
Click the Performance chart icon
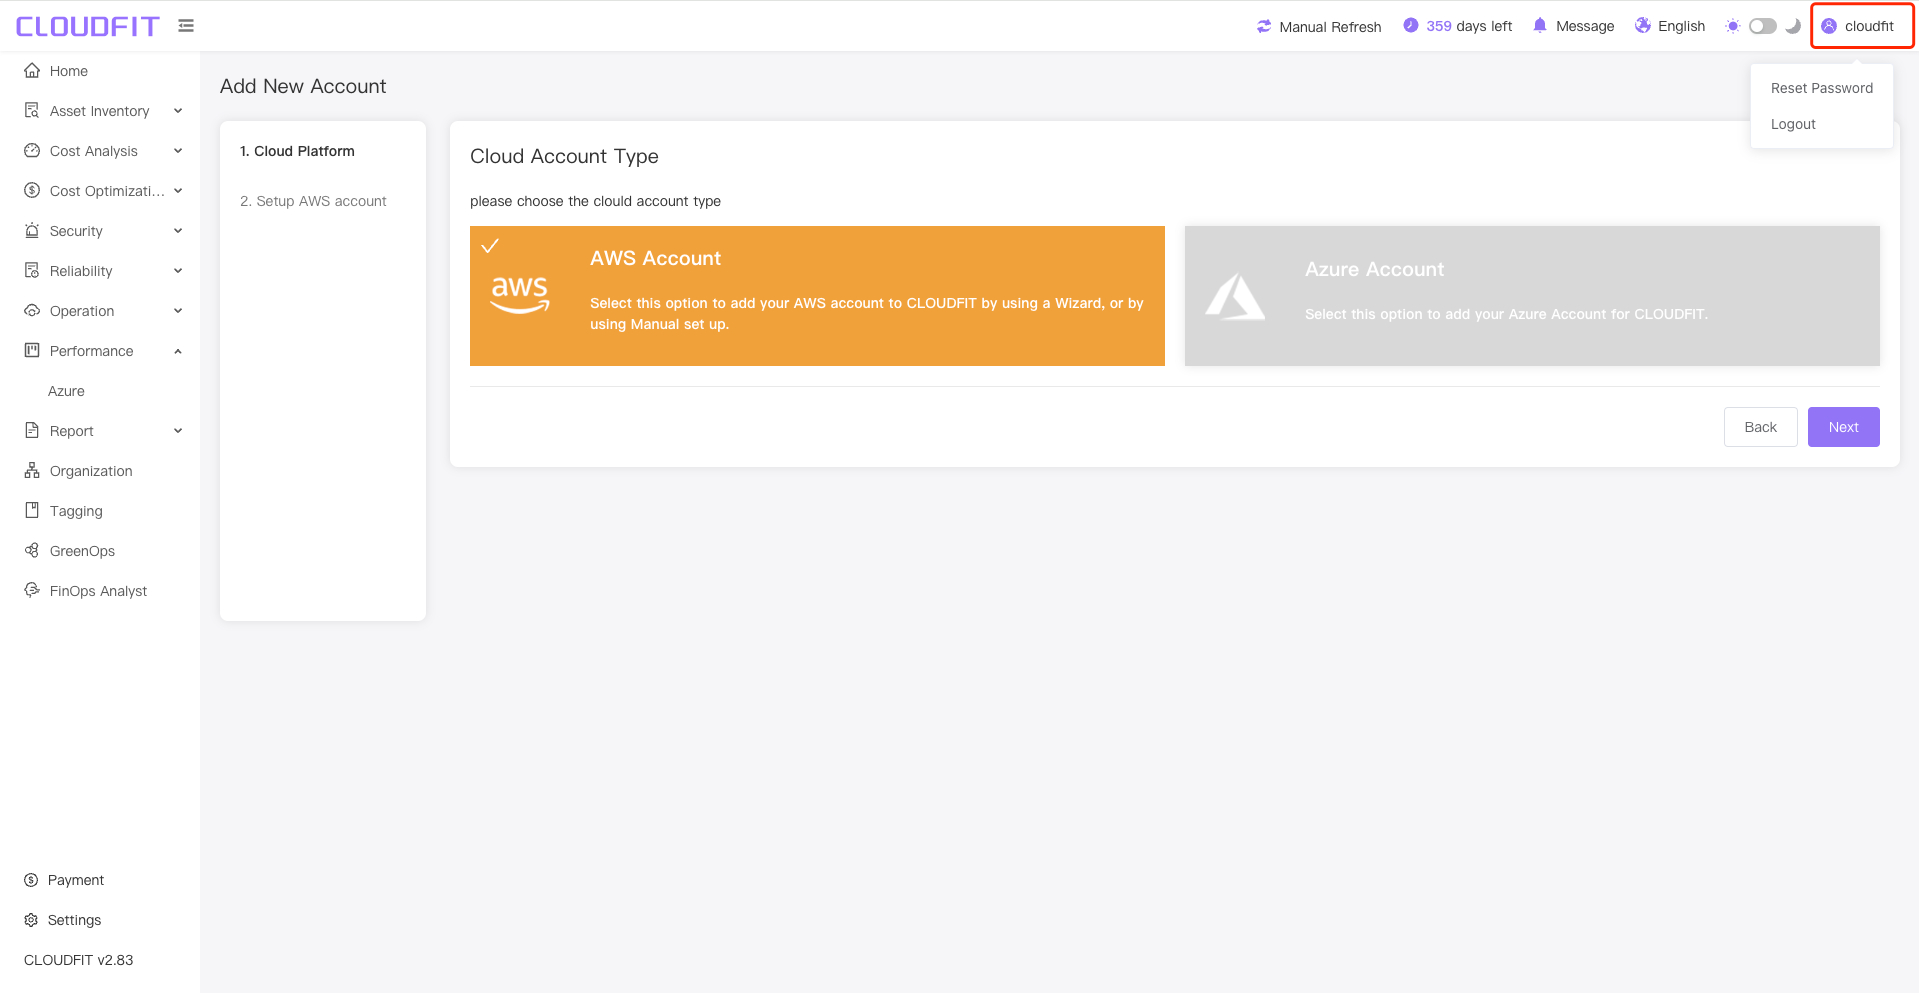(x=32, y=351)
